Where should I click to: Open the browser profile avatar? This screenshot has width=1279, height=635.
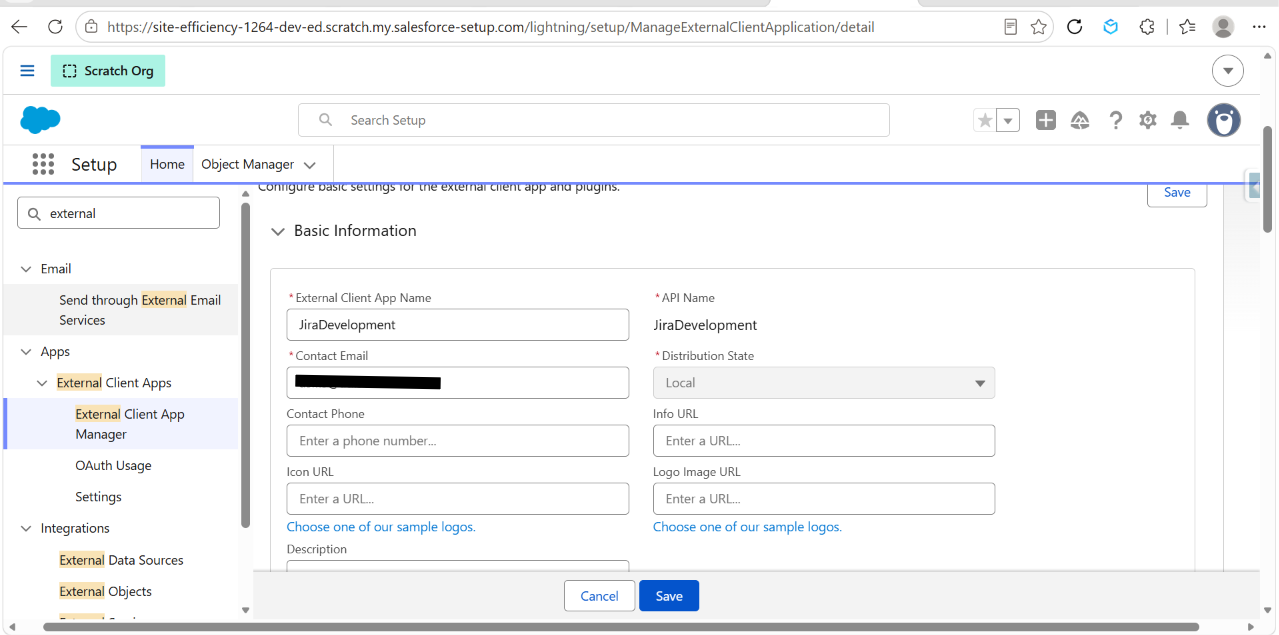coord(1223,27)
